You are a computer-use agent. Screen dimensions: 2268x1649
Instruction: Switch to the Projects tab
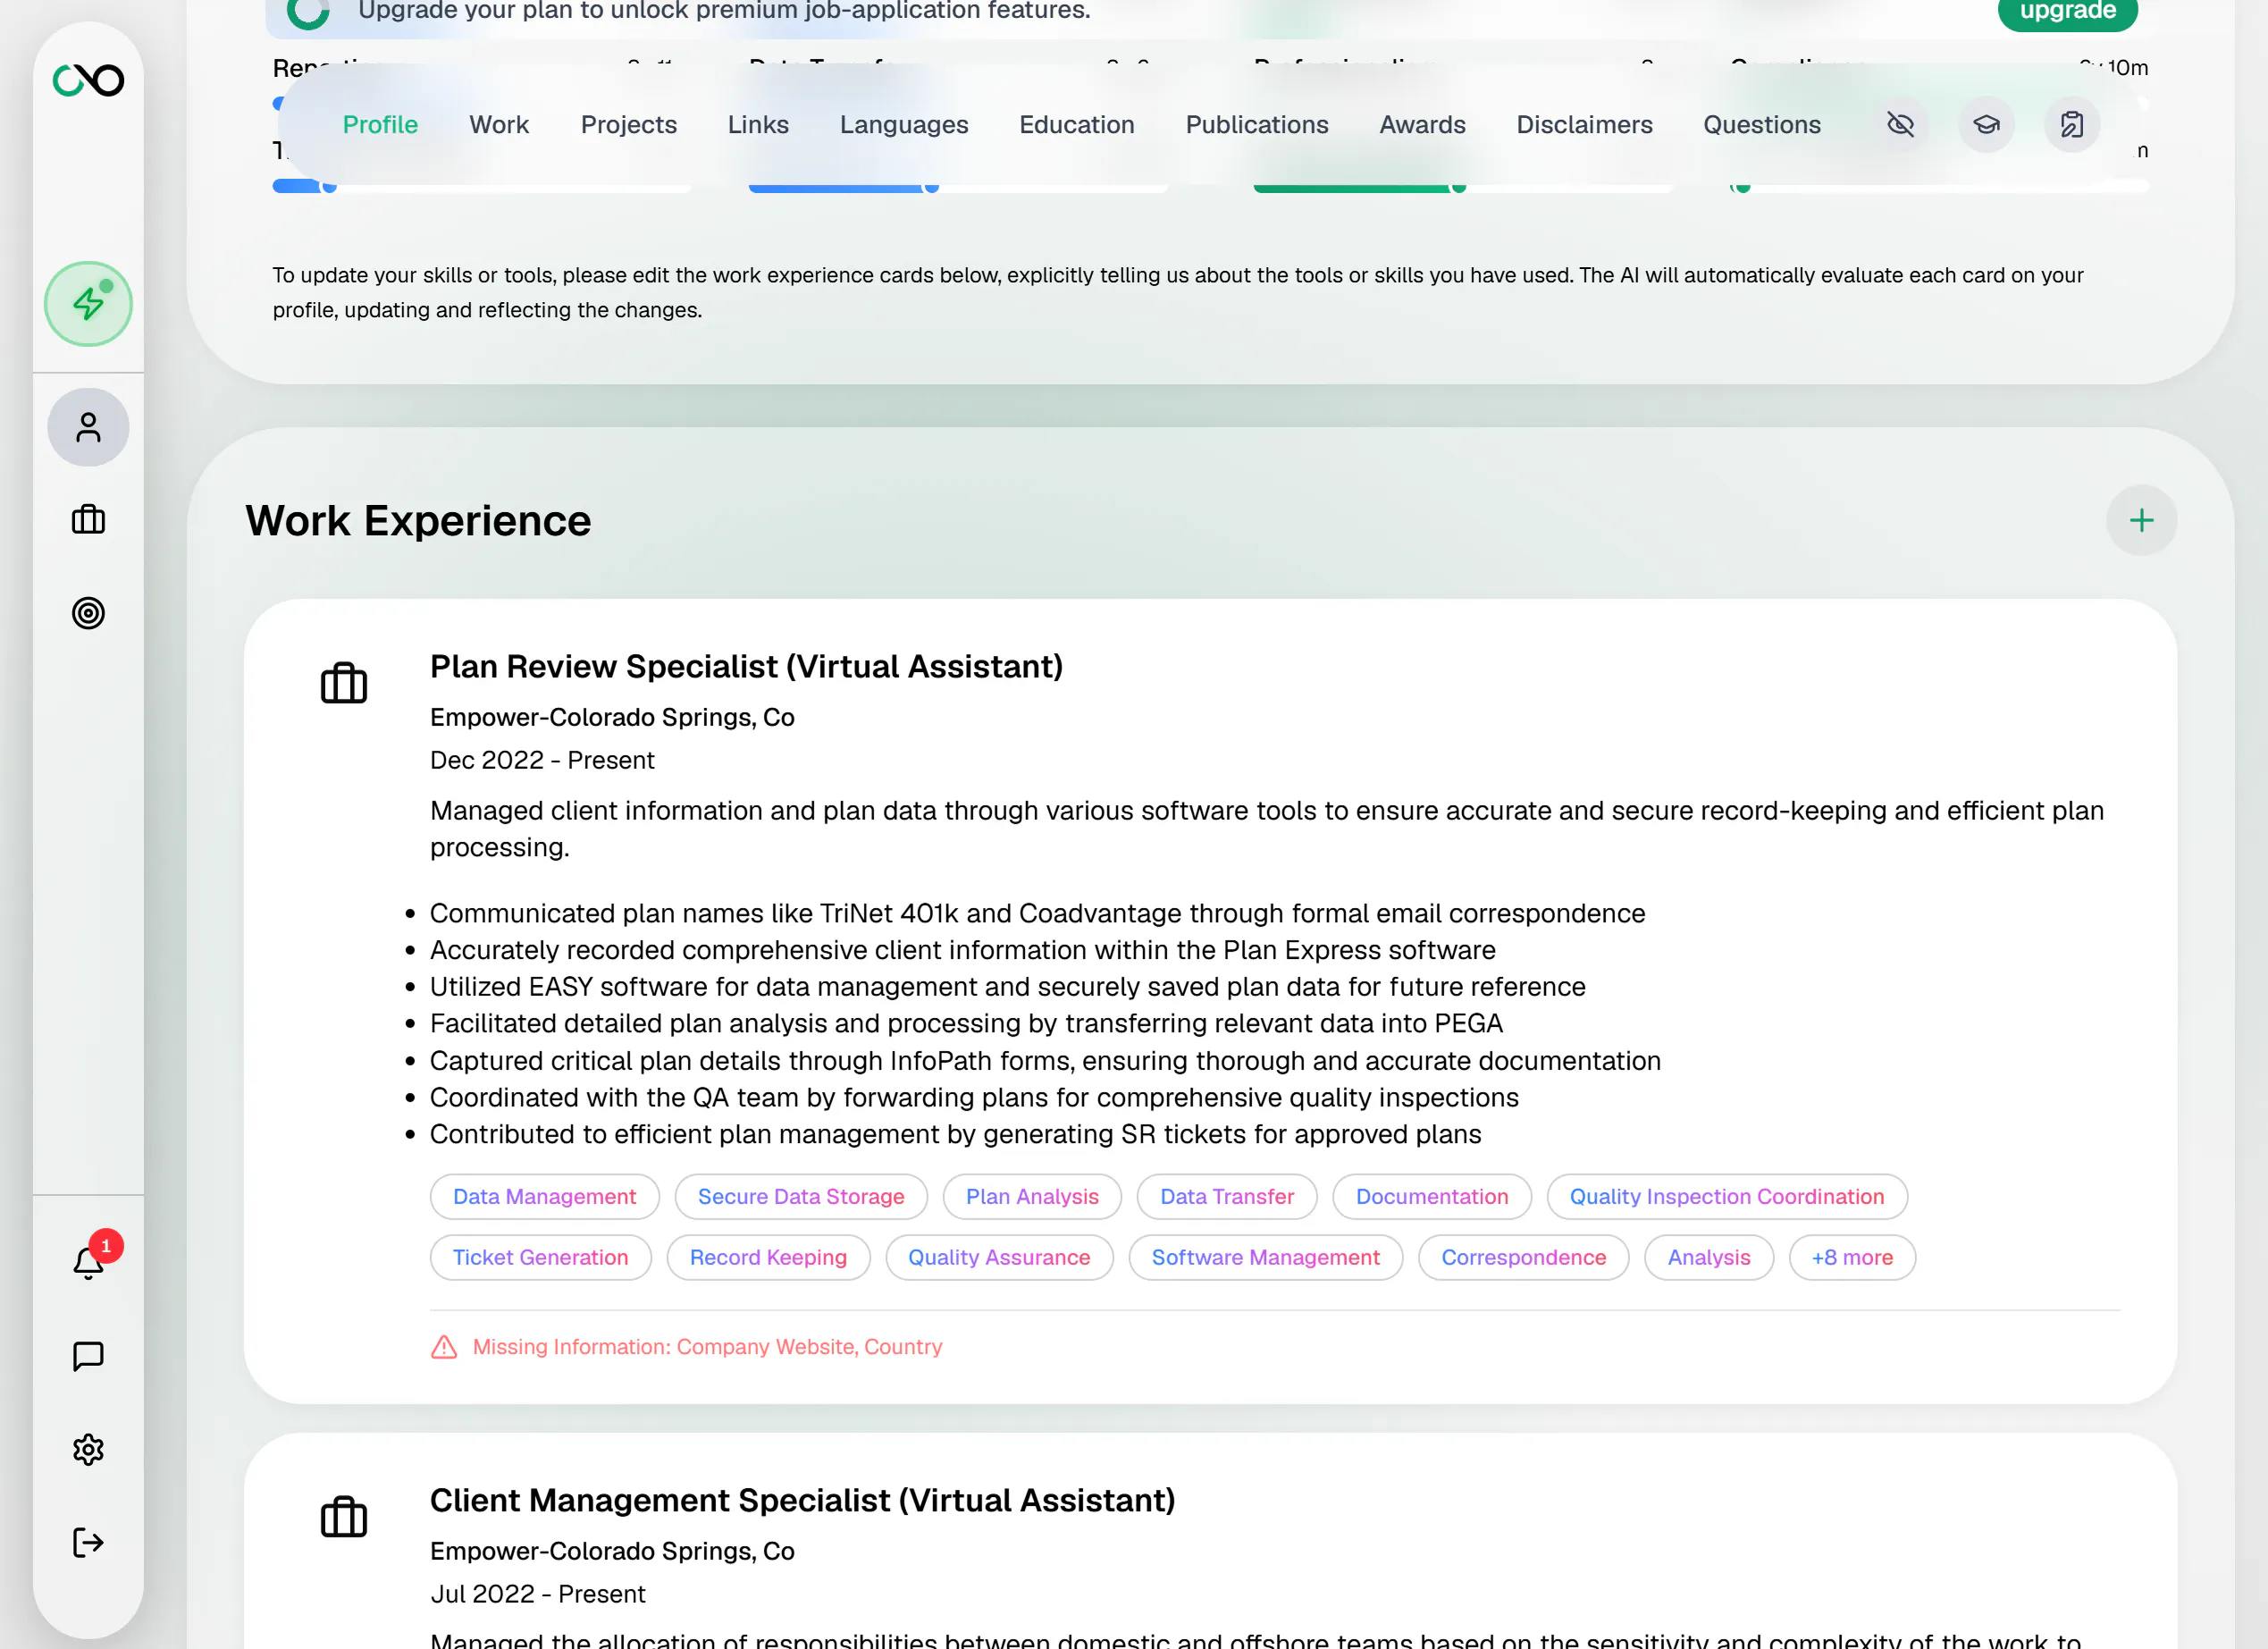point(629,125)
